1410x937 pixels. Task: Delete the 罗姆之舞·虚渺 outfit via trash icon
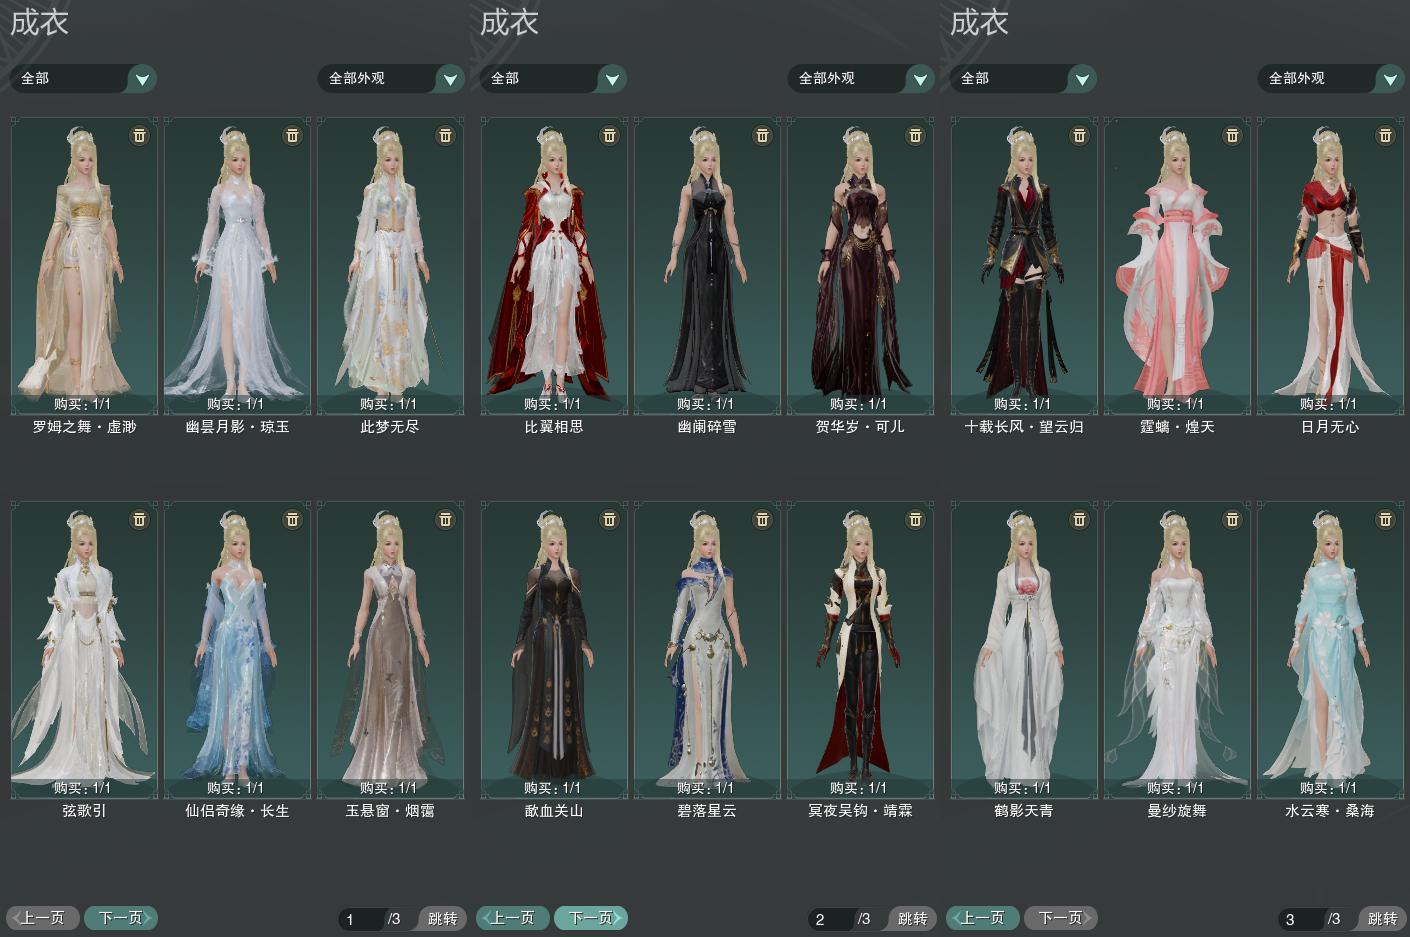click(140, 135)
